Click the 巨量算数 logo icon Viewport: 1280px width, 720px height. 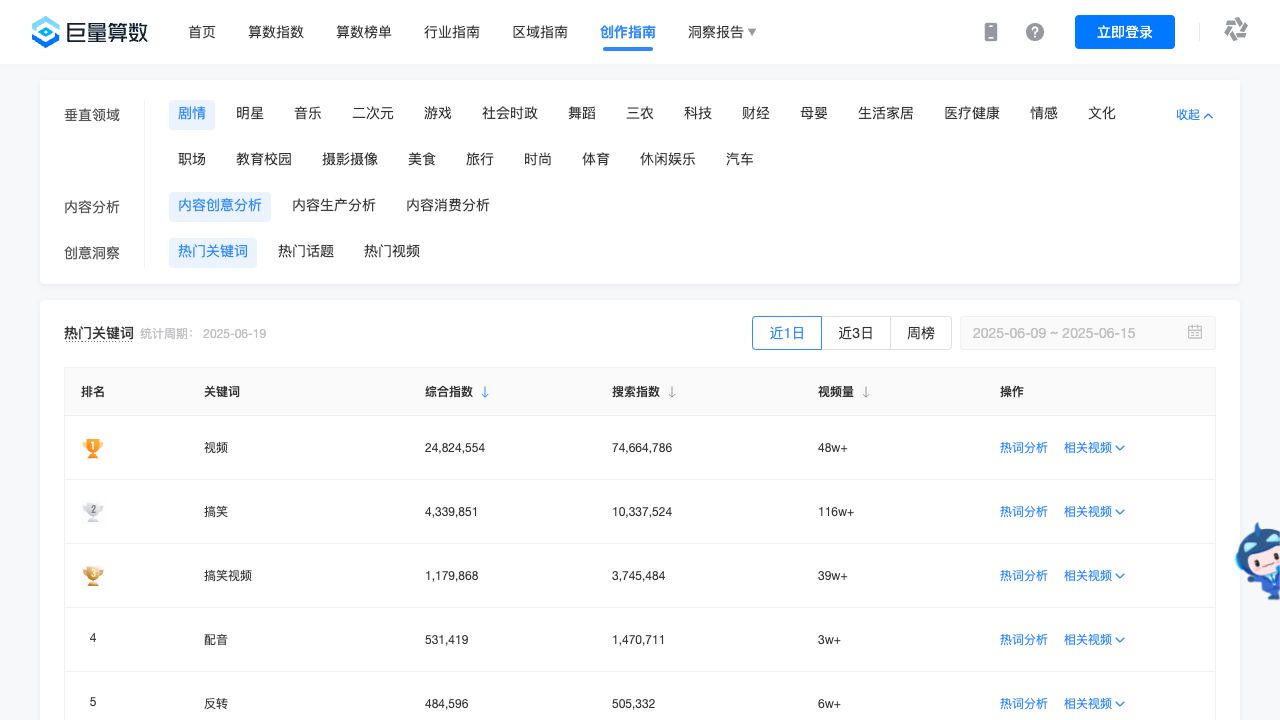46,32
